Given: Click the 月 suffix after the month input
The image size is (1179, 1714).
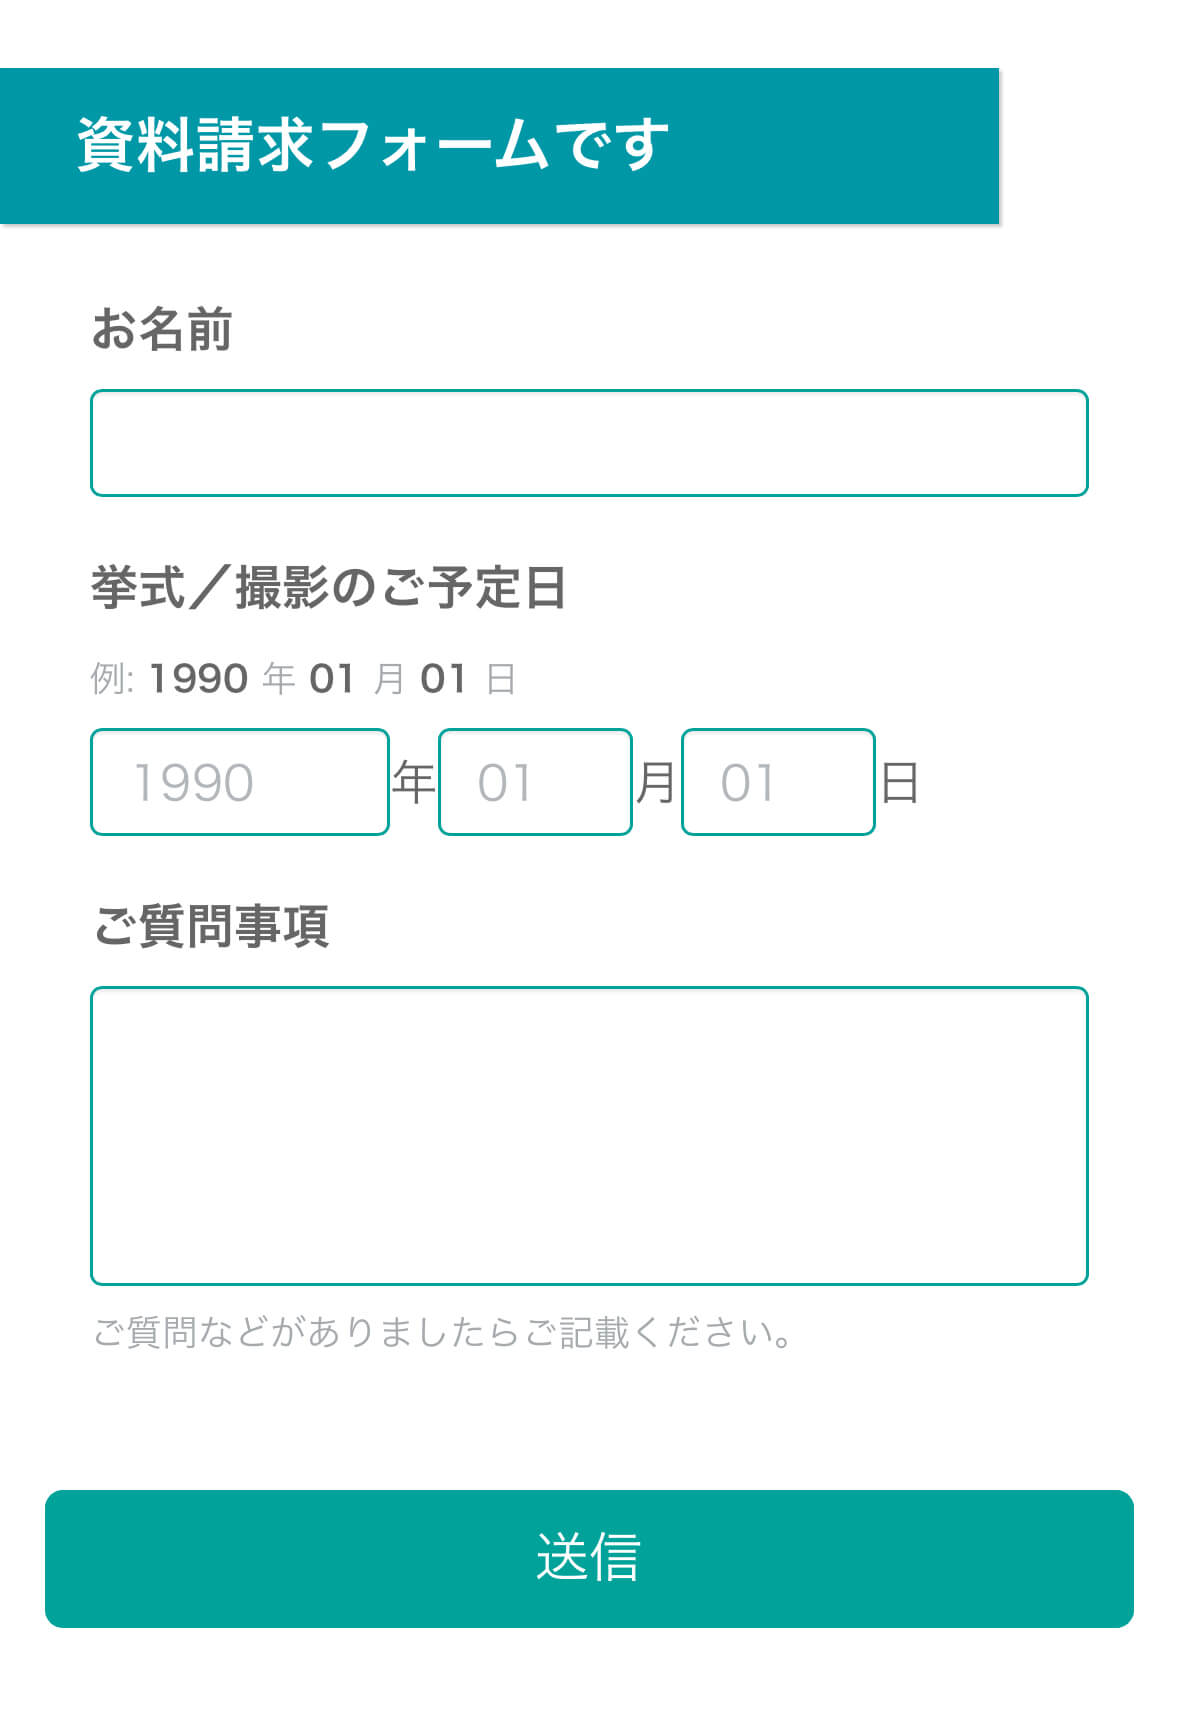Looking at the screenshot, I should pos(656,782).
